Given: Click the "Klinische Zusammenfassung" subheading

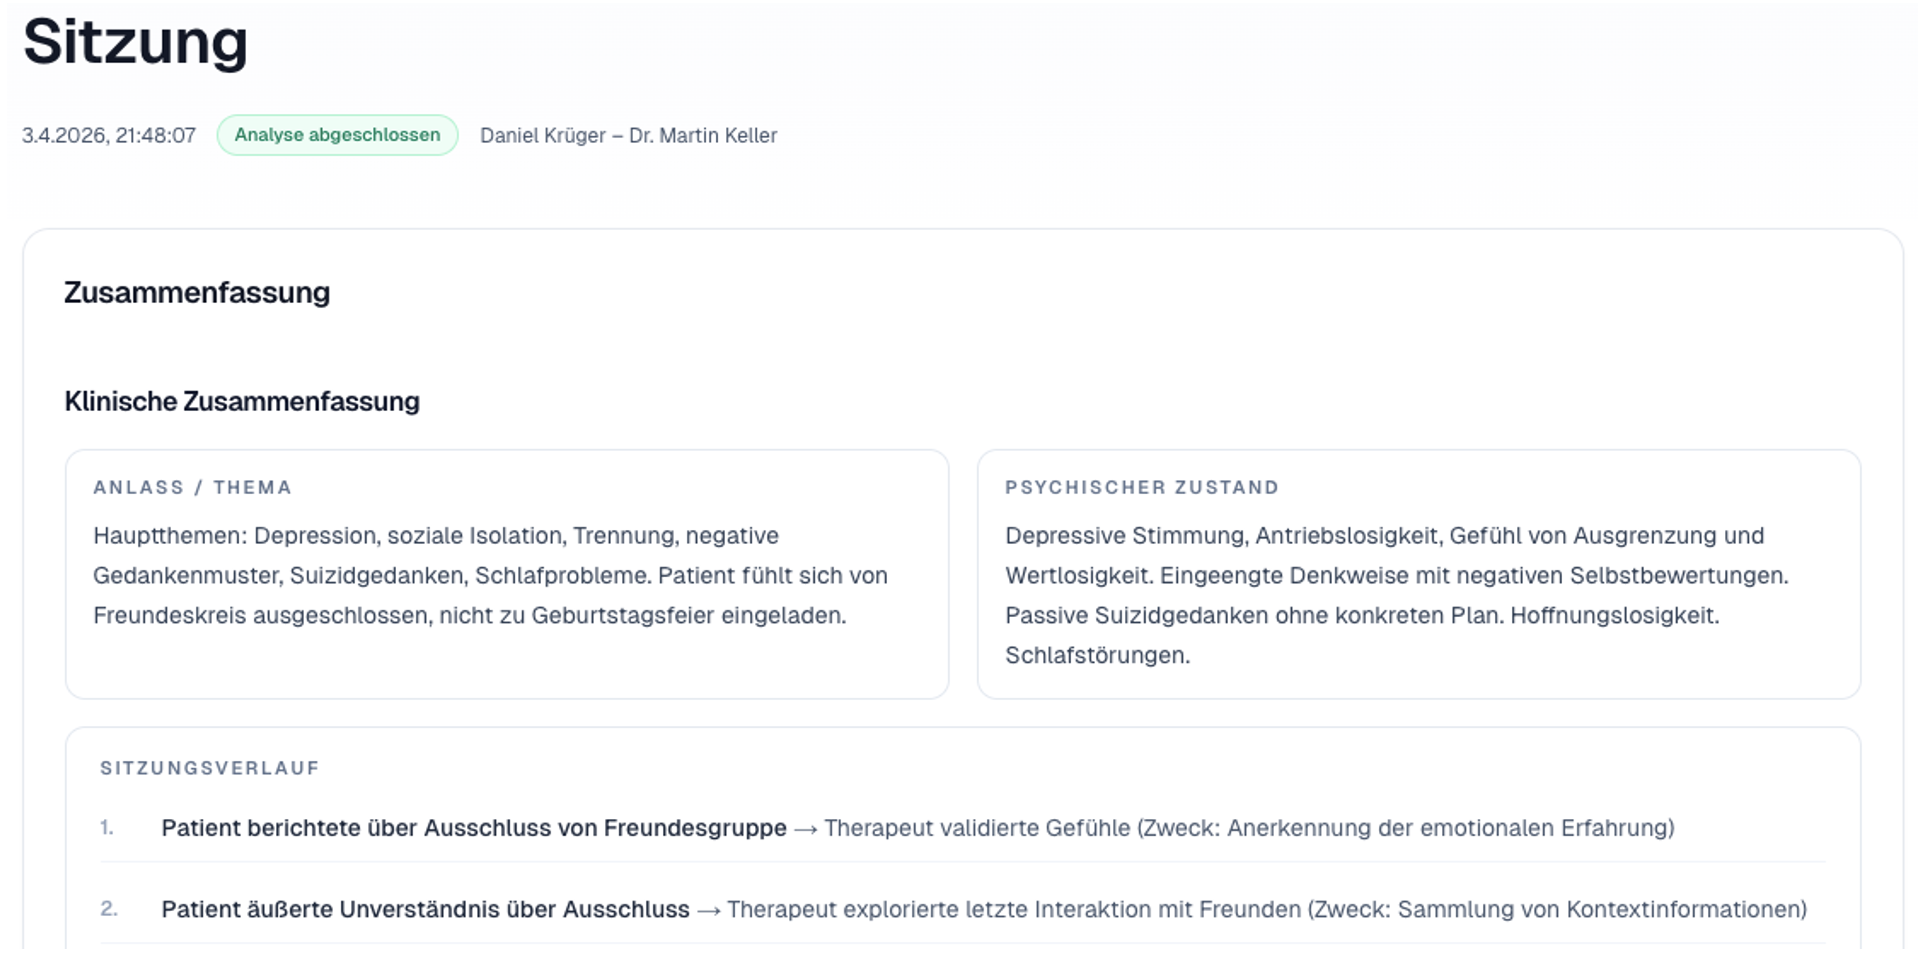Looking at the screenshot, I should pos(242,402).
